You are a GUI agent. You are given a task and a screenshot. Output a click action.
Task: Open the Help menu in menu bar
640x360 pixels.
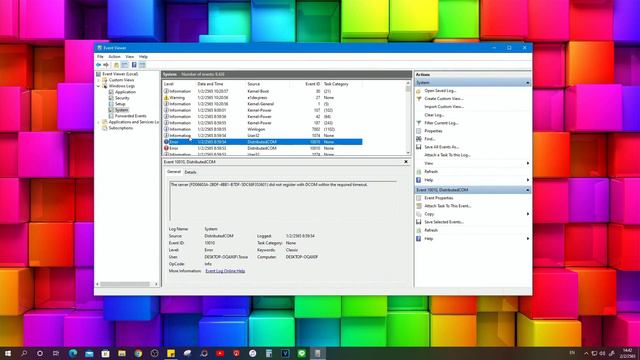coord(143,56)
